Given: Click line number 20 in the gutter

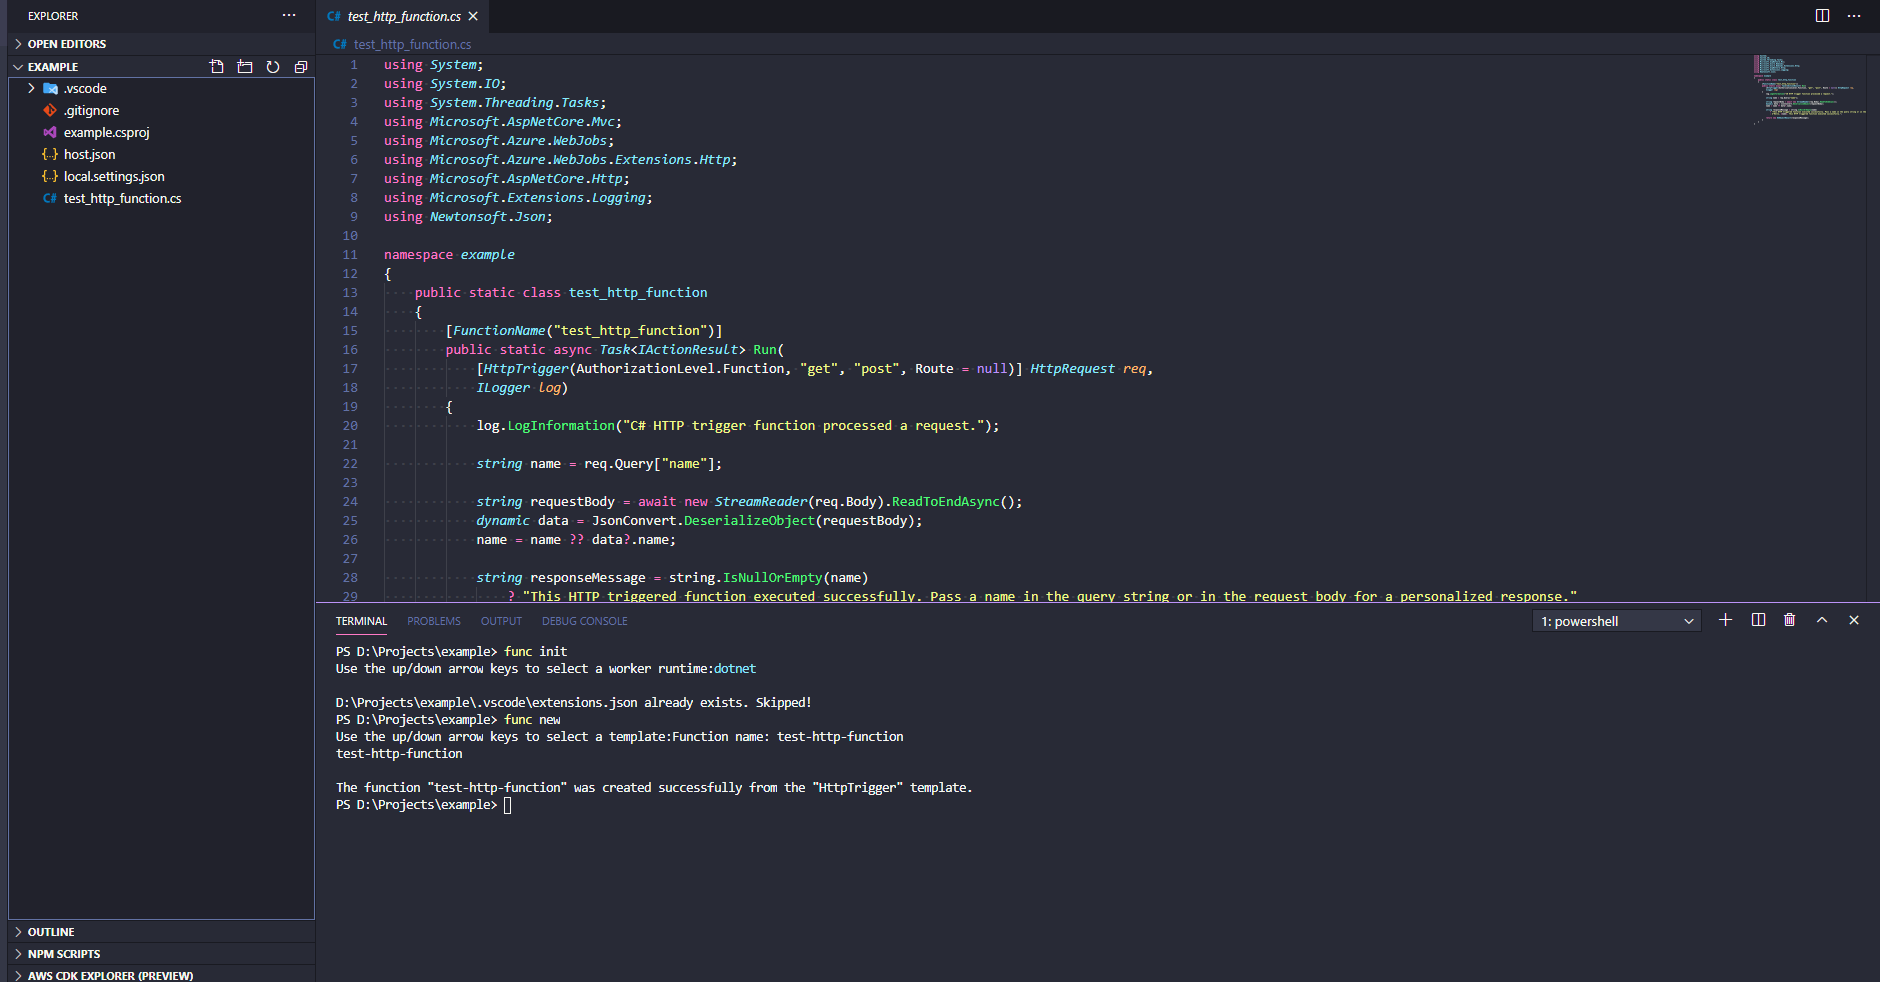Looking at the screenshot, I should (x=350, y=425).
